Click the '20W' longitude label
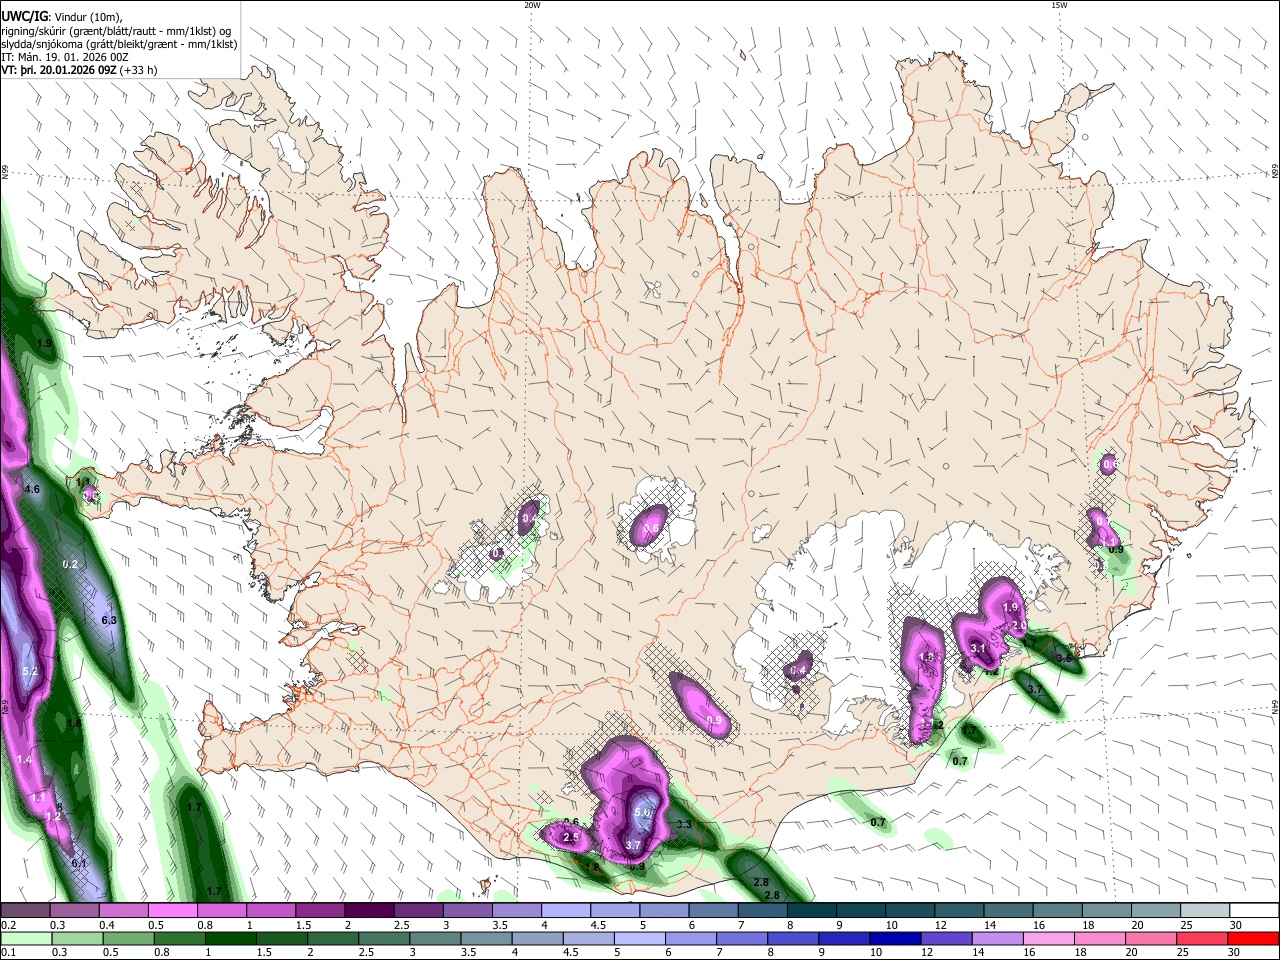1280x960 pixels. point(532,5)
